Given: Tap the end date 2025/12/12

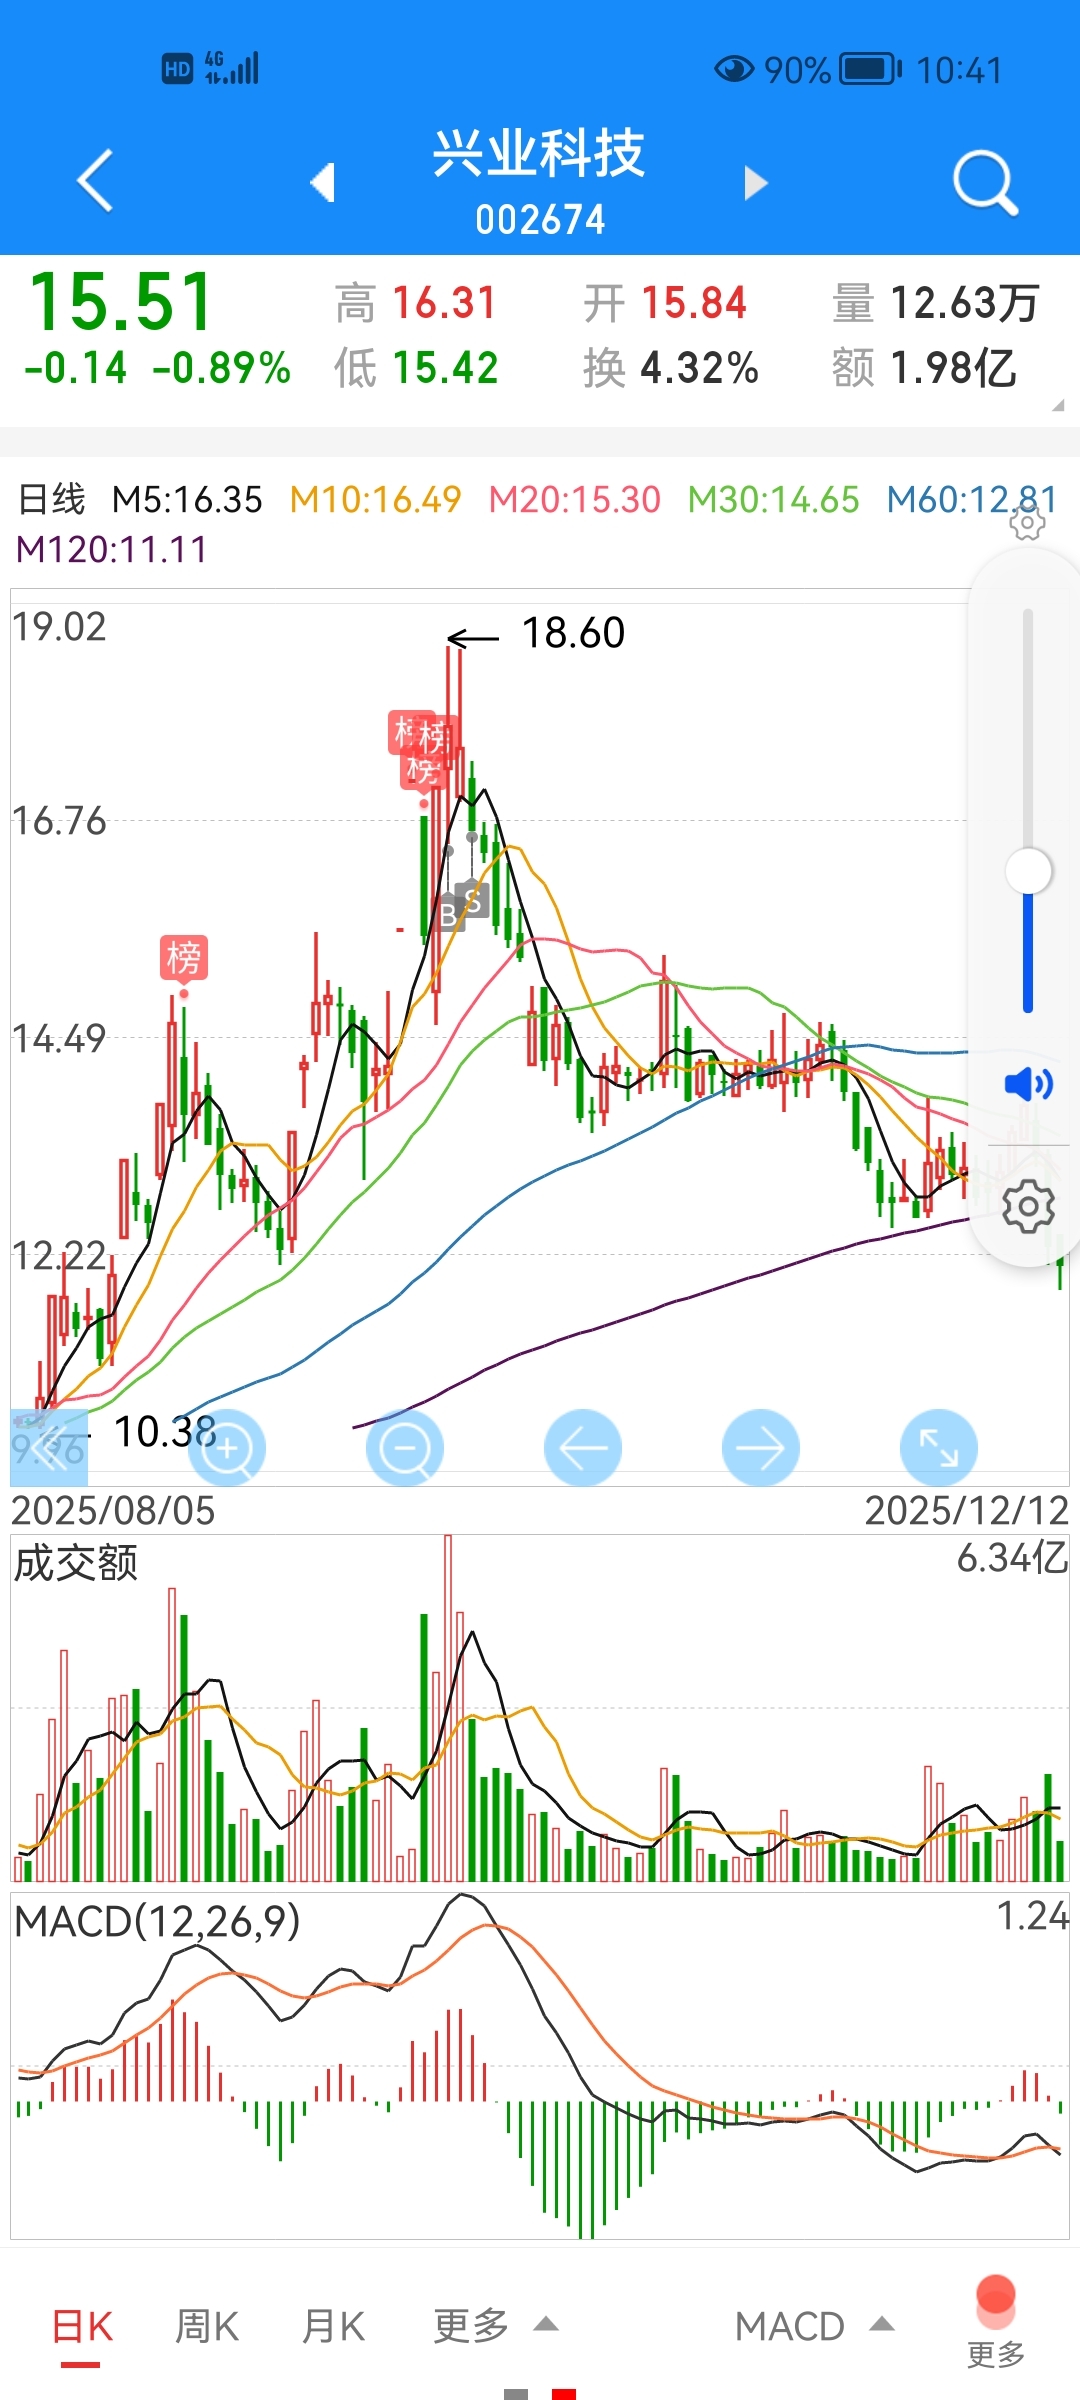Looking at the screenshot, I should click(967, 1510).
